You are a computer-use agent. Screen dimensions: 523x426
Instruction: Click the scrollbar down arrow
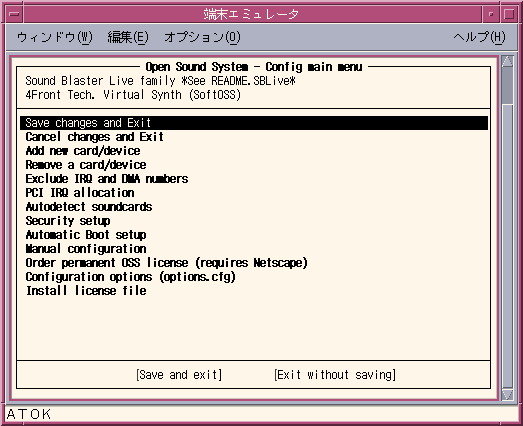coord(508,395)
